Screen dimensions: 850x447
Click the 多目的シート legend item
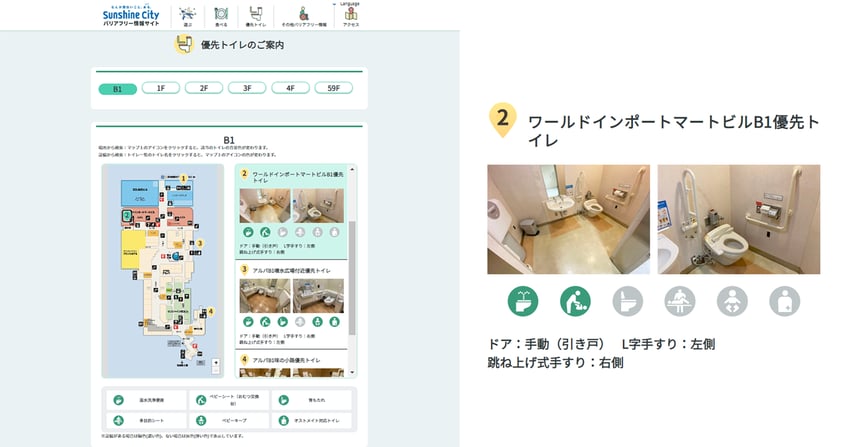146,420
